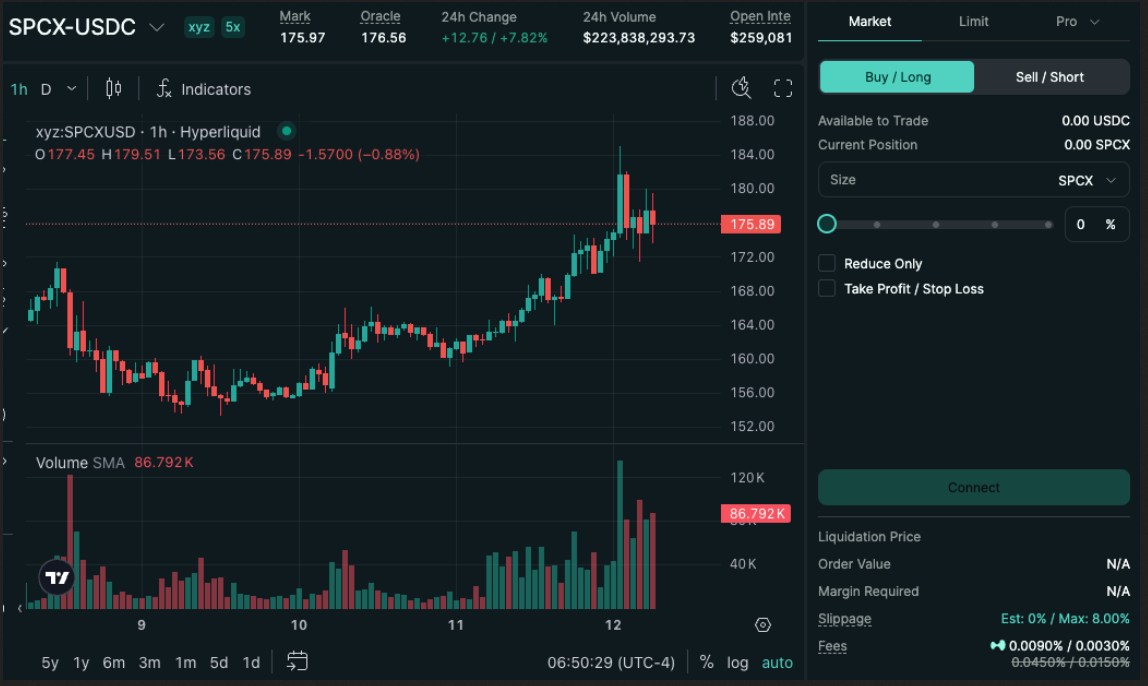This screenshot has height=686, width=1148.
Task: Click the second size slider stop, 25% mark
Action: pos(876,225)
